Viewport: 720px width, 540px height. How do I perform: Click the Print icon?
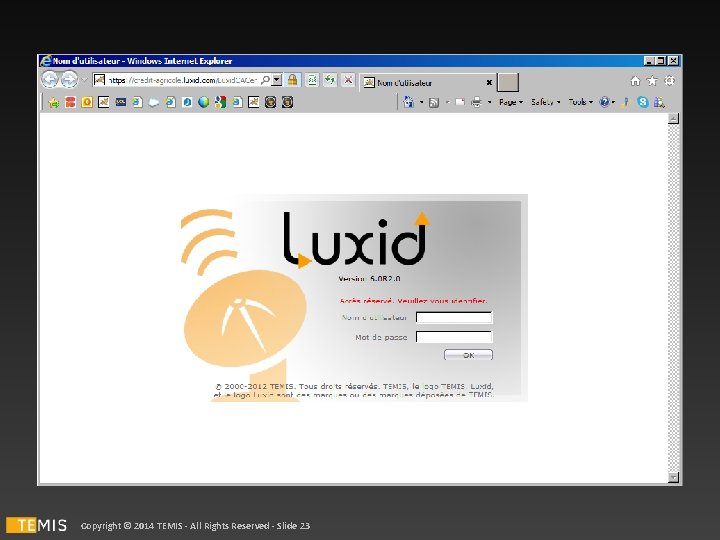coord(476,102)
